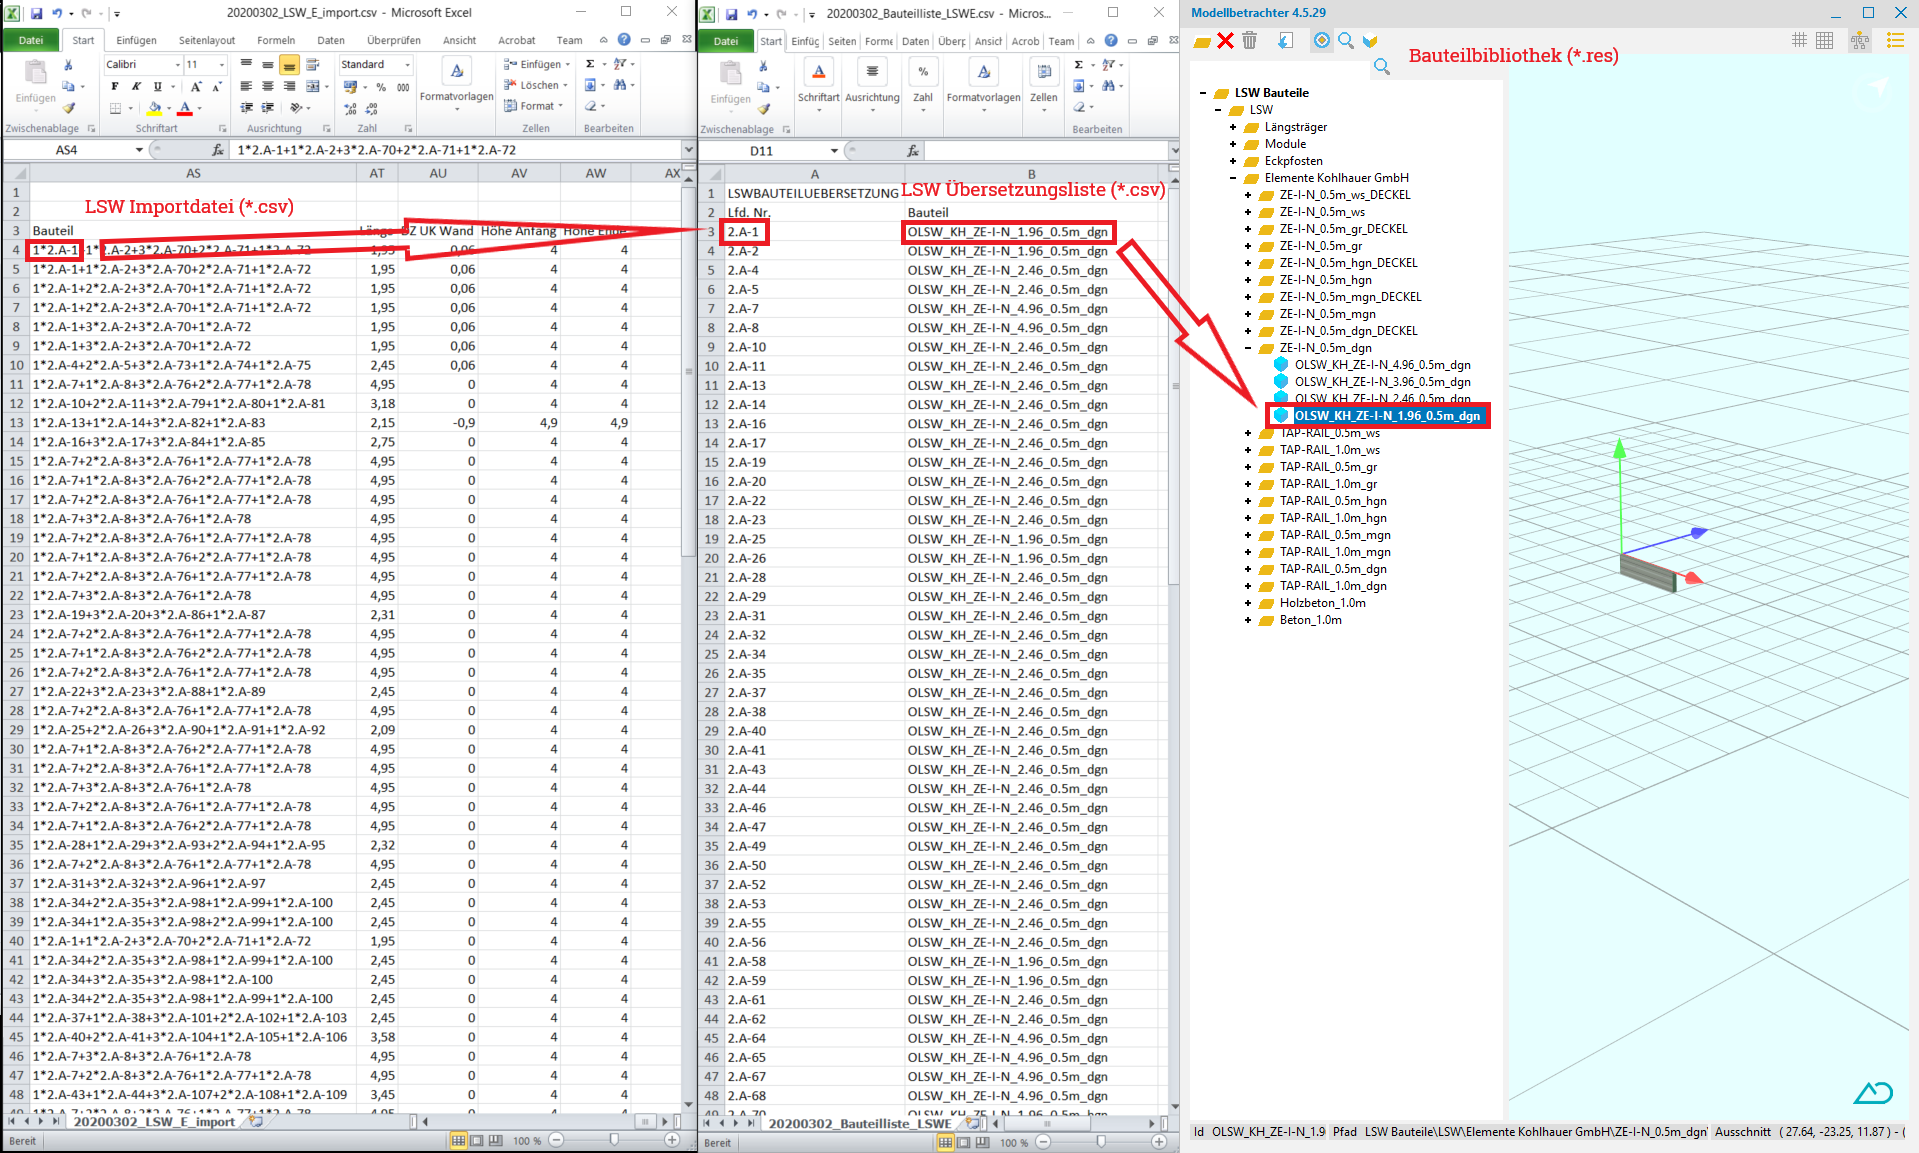This screenshot has width=1919, height=1153.
Task: Toggle italic formatting in left Excel ribbon
Action: [x=136, y=87]
